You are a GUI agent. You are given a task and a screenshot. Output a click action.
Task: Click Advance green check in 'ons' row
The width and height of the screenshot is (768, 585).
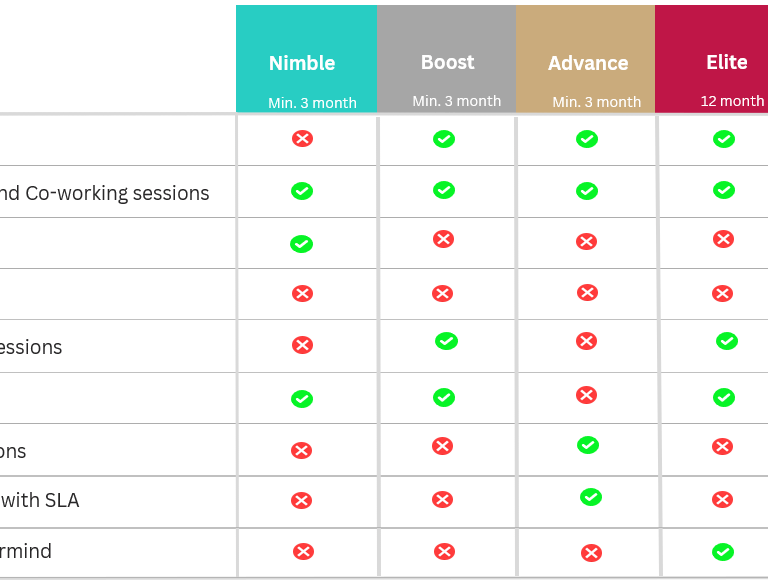tap(588, 444)
